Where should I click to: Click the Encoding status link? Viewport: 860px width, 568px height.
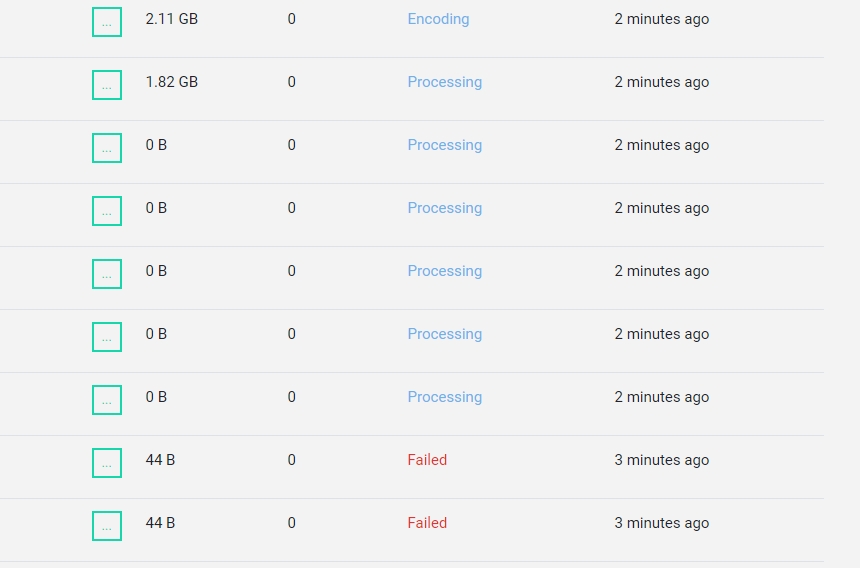tap(438, 19)
